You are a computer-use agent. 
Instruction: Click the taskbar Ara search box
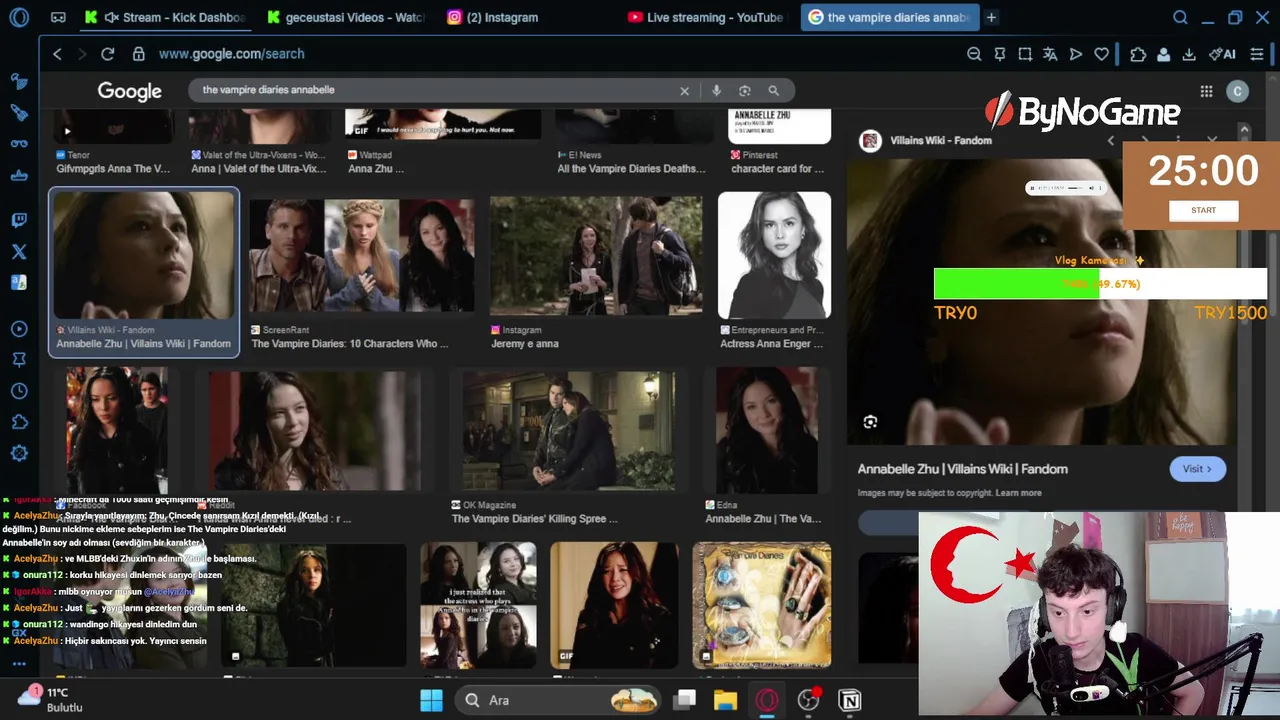[560, 700]
